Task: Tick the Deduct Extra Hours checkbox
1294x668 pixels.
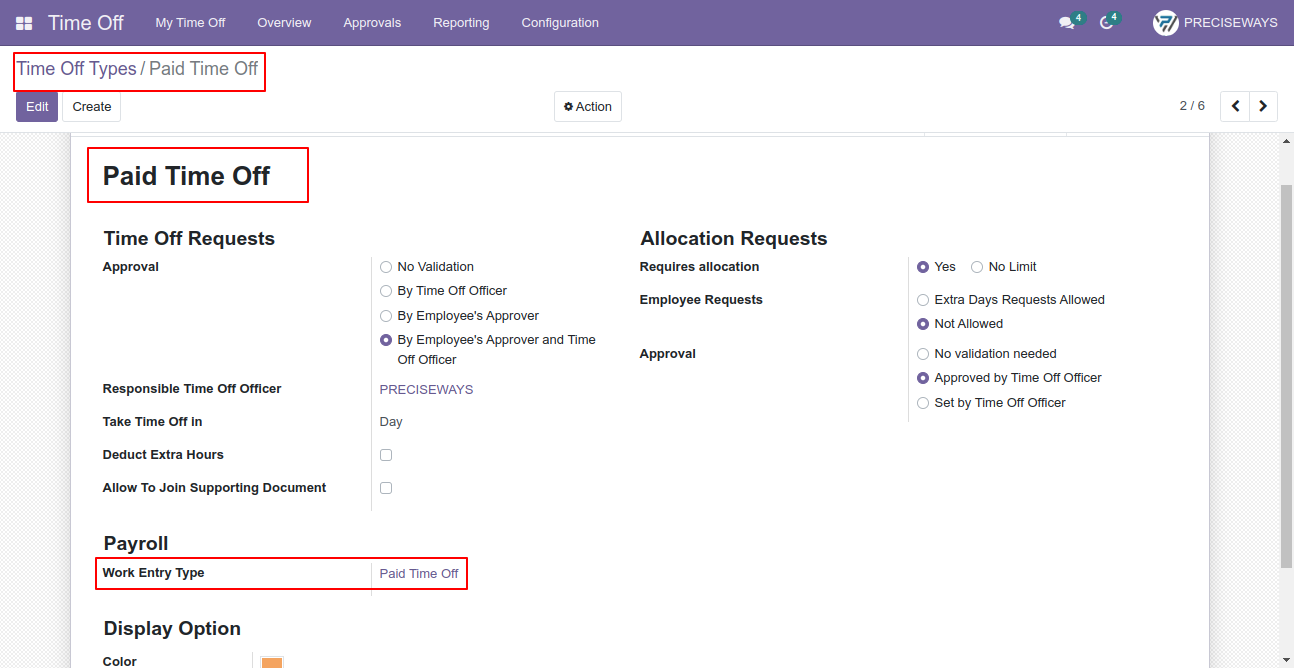Action: tap(386, 455)
